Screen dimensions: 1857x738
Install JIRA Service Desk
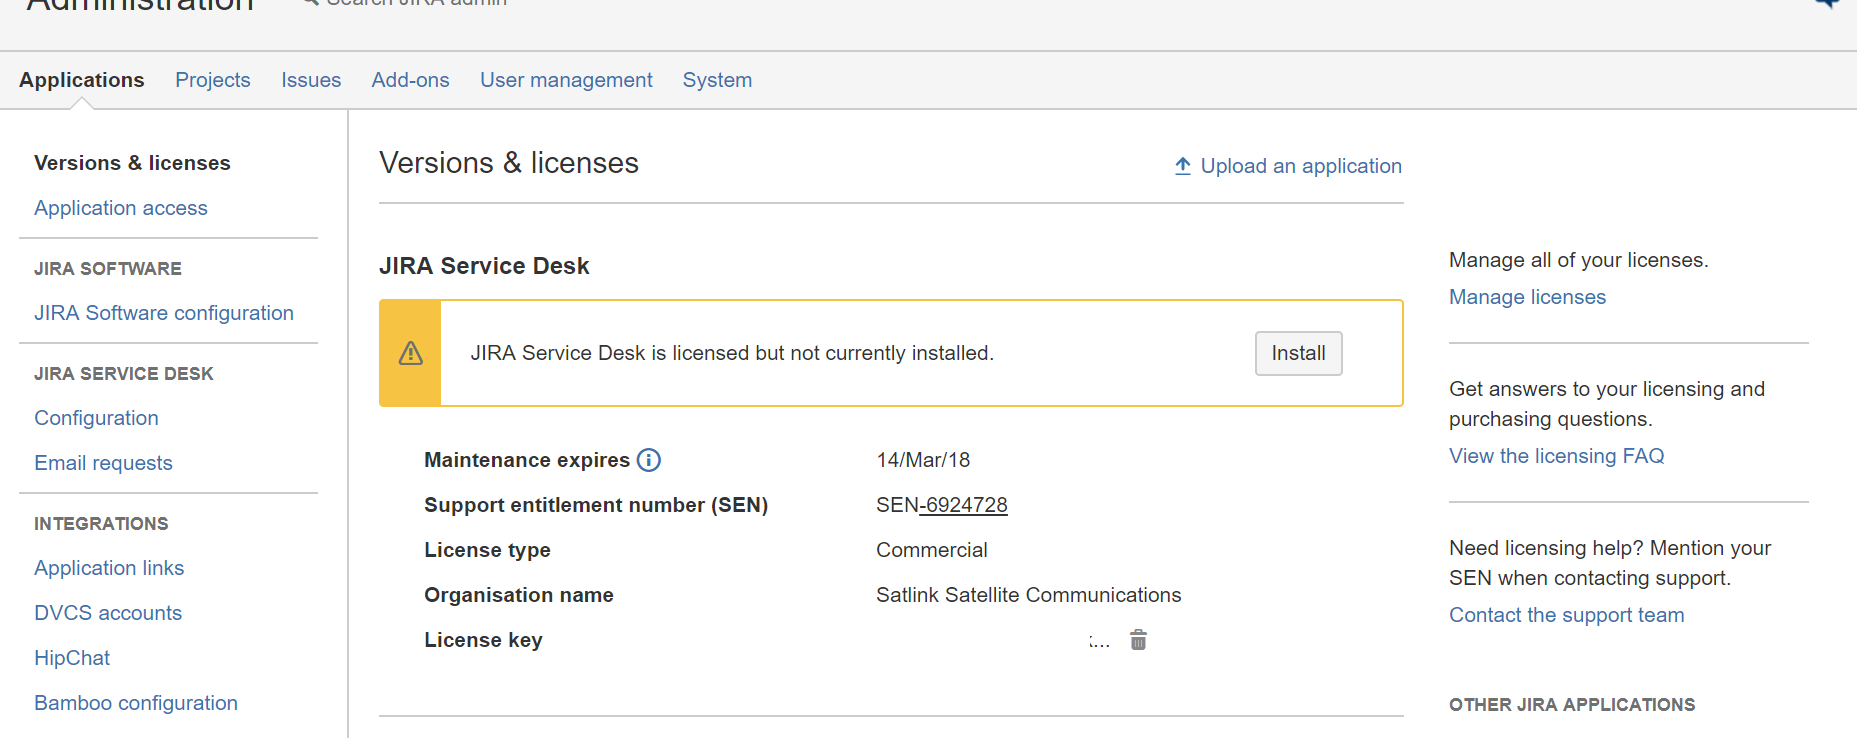(1298, 353)
